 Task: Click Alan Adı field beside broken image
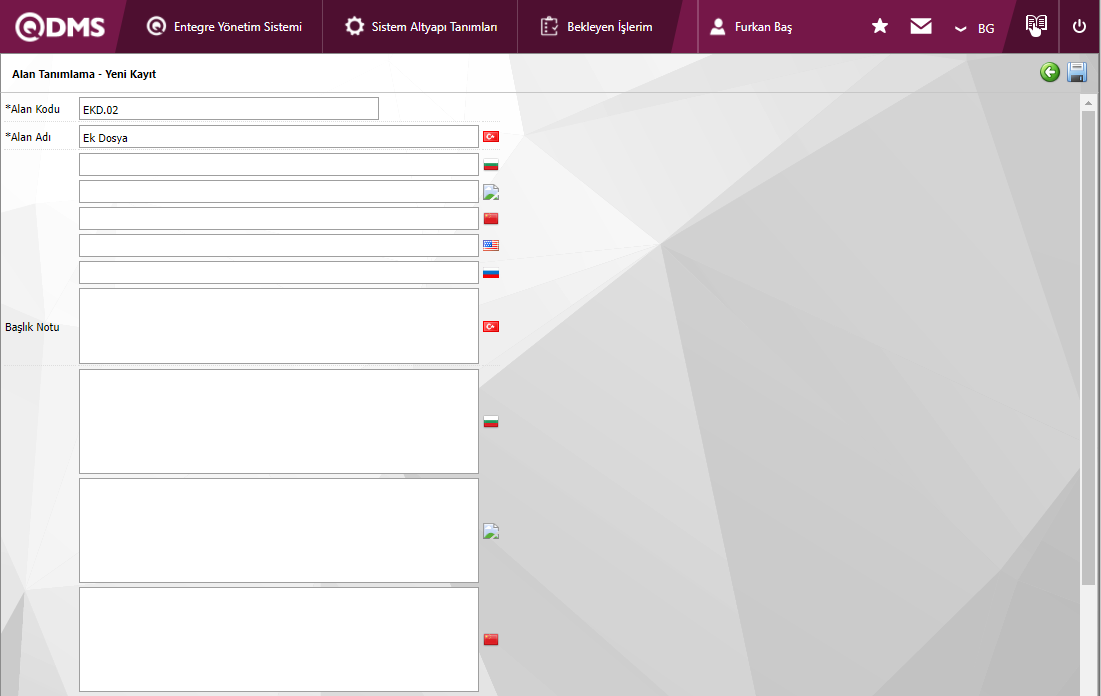[x=279, y=191]
